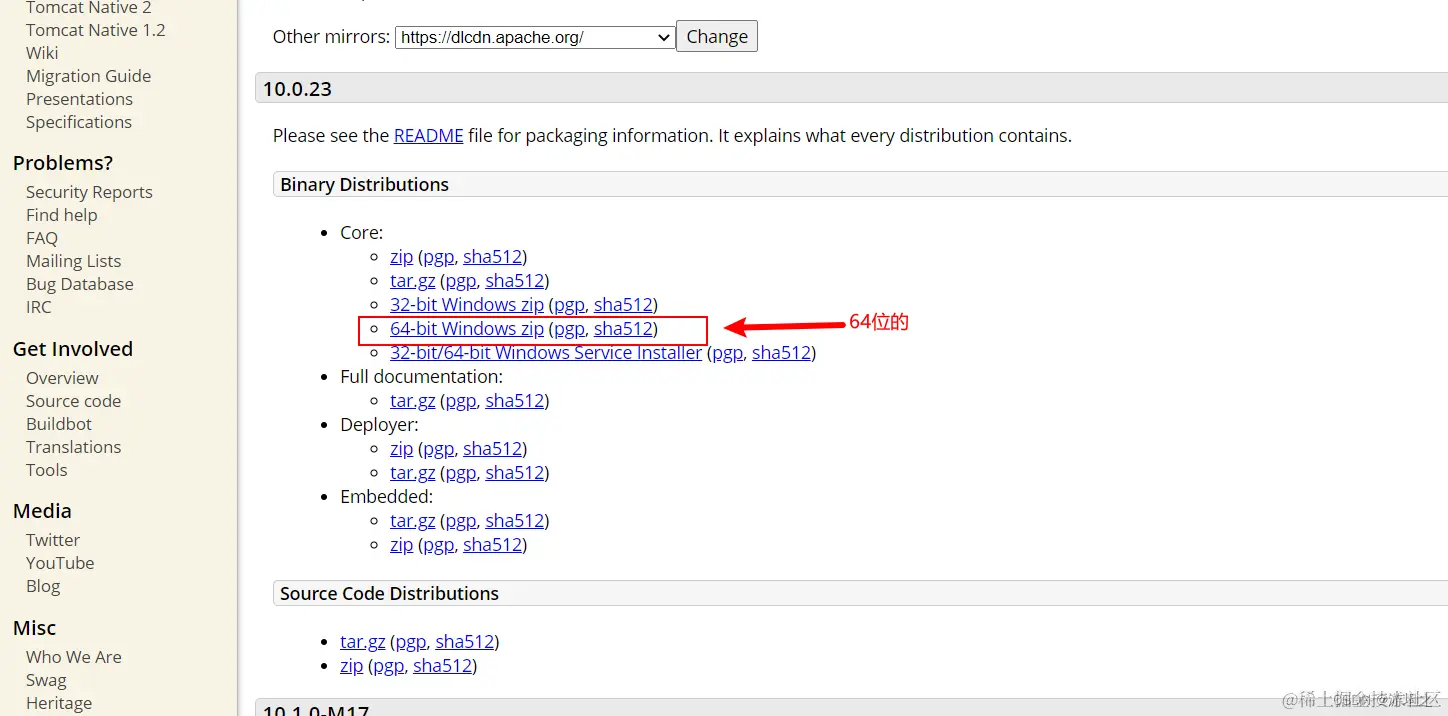Download the Core tar.gz distribution
1448x716 pixels.
point(413,280)
